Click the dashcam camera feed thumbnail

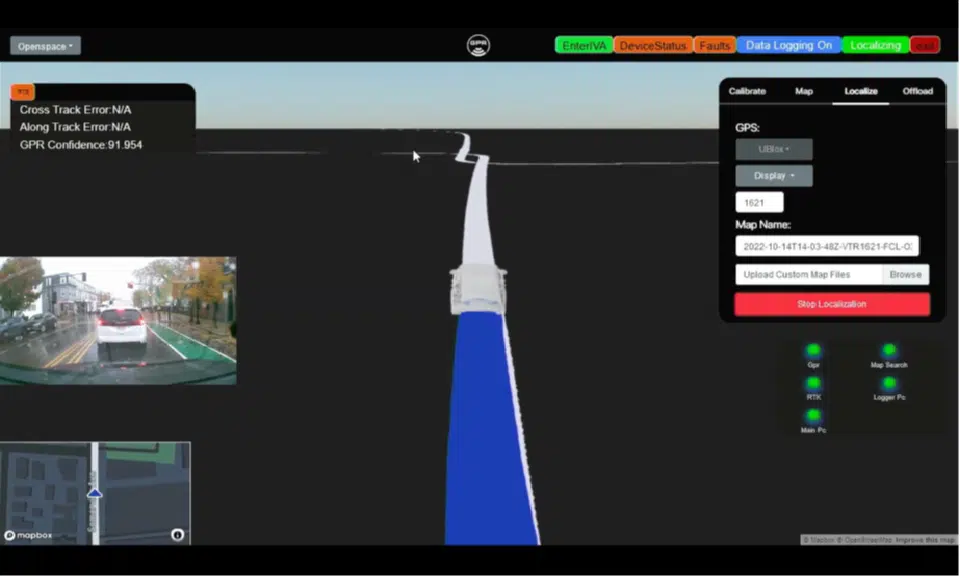click(118, 320)
